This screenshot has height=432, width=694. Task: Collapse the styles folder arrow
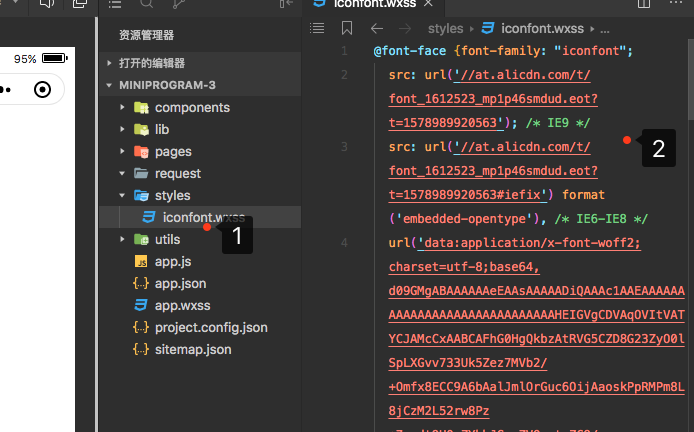tap(123, 195)
